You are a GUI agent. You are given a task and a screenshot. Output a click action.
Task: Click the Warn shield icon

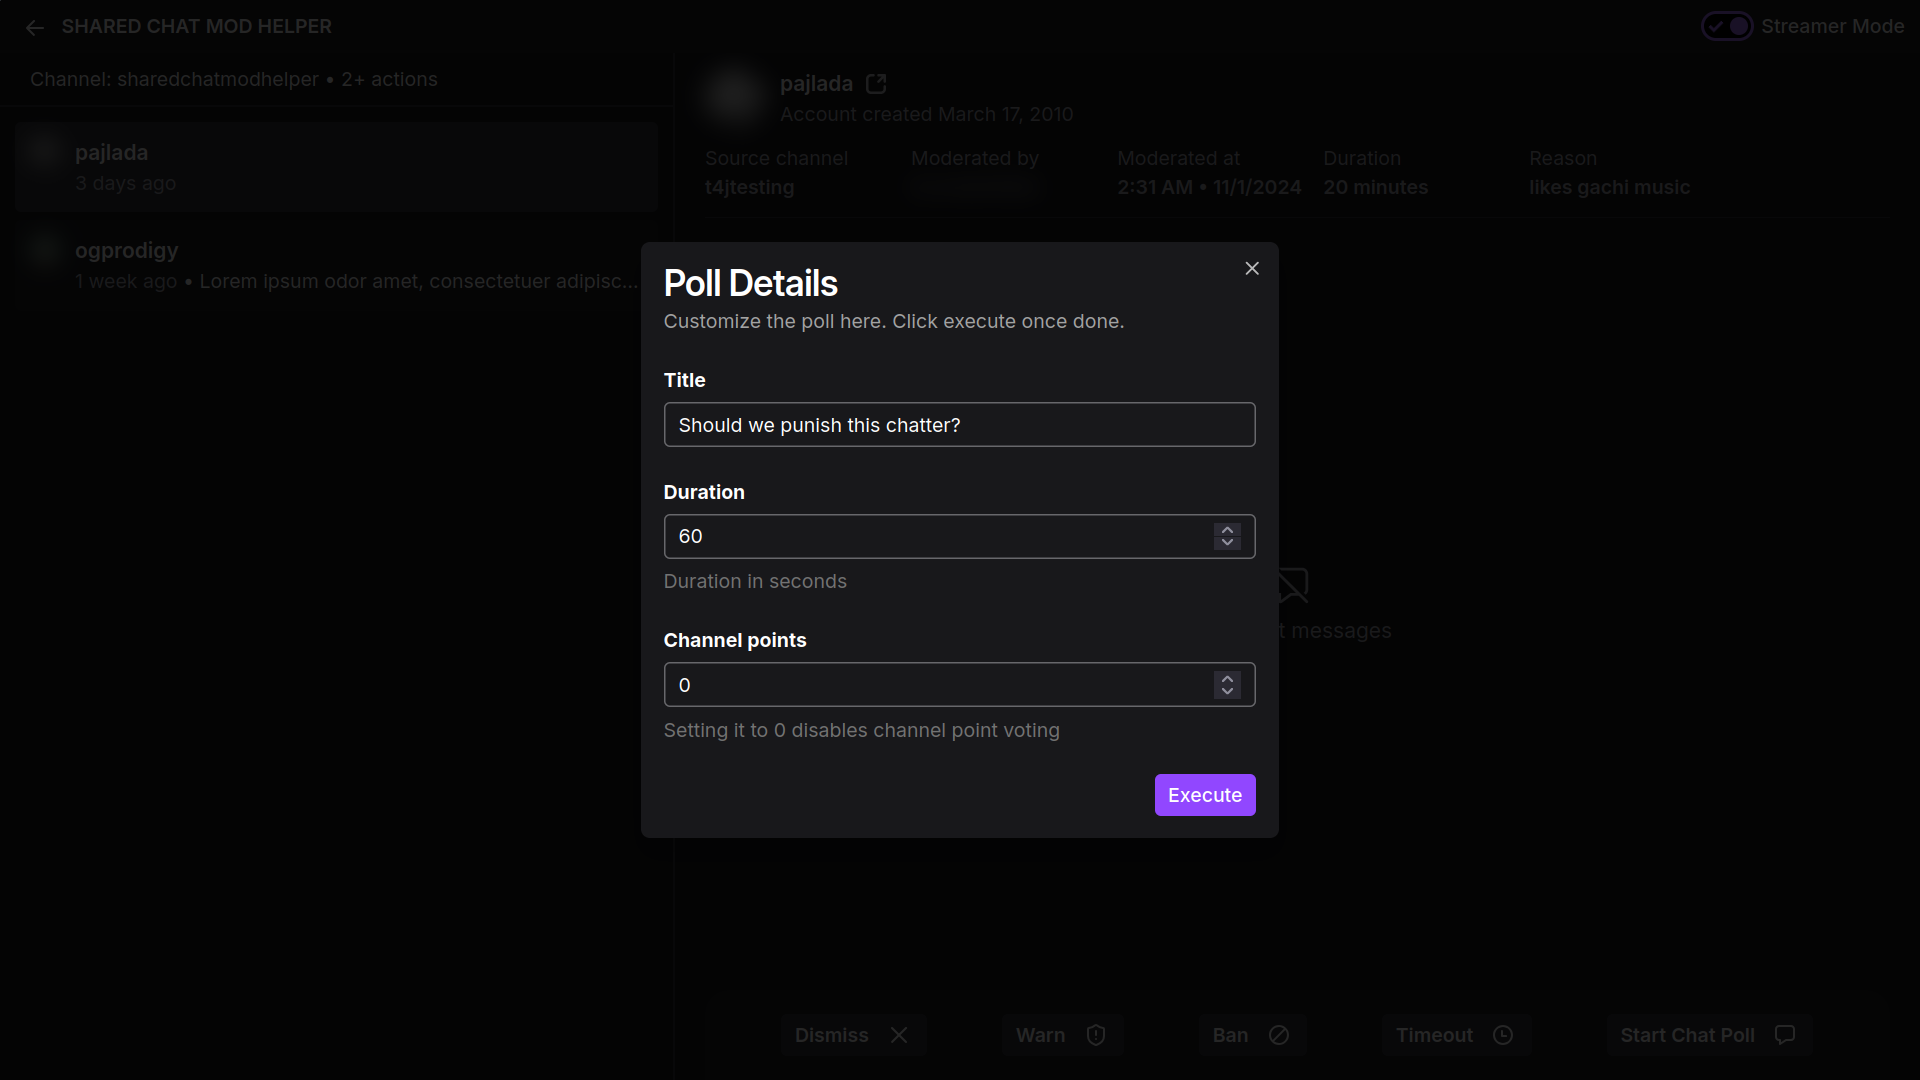point(1096,1035)
